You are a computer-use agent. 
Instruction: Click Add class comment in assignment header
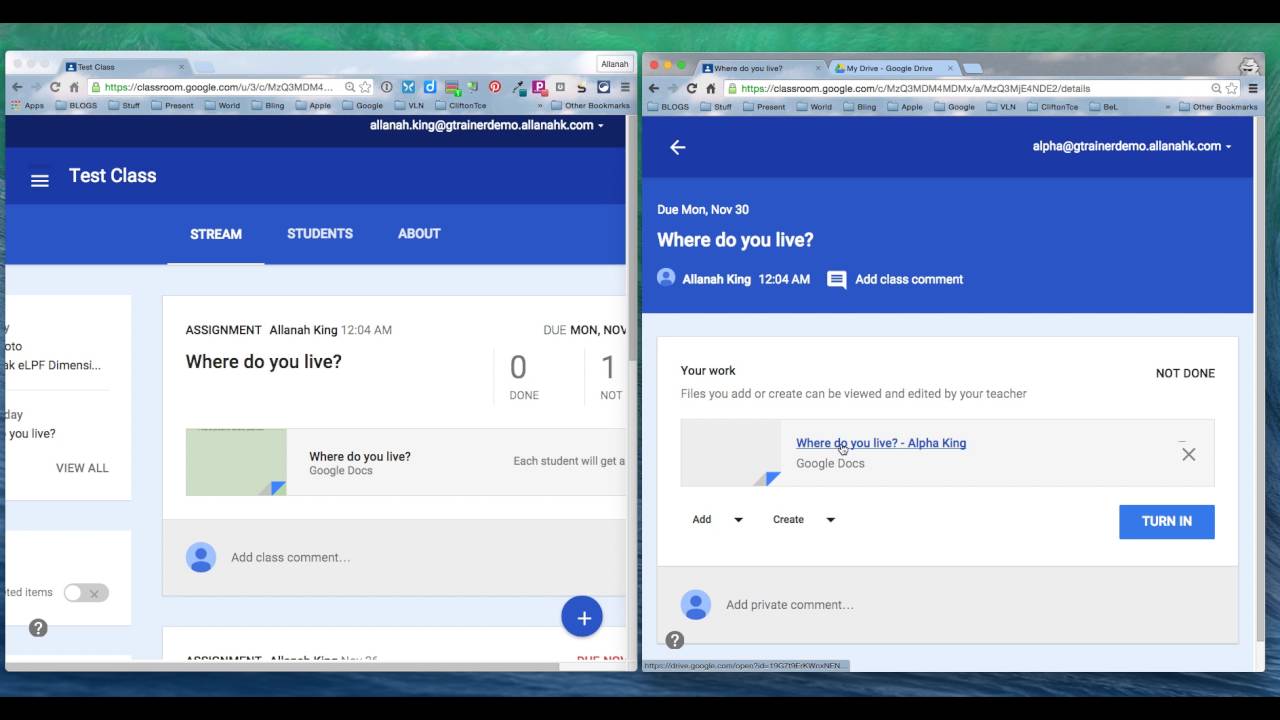tap(909, 280)
